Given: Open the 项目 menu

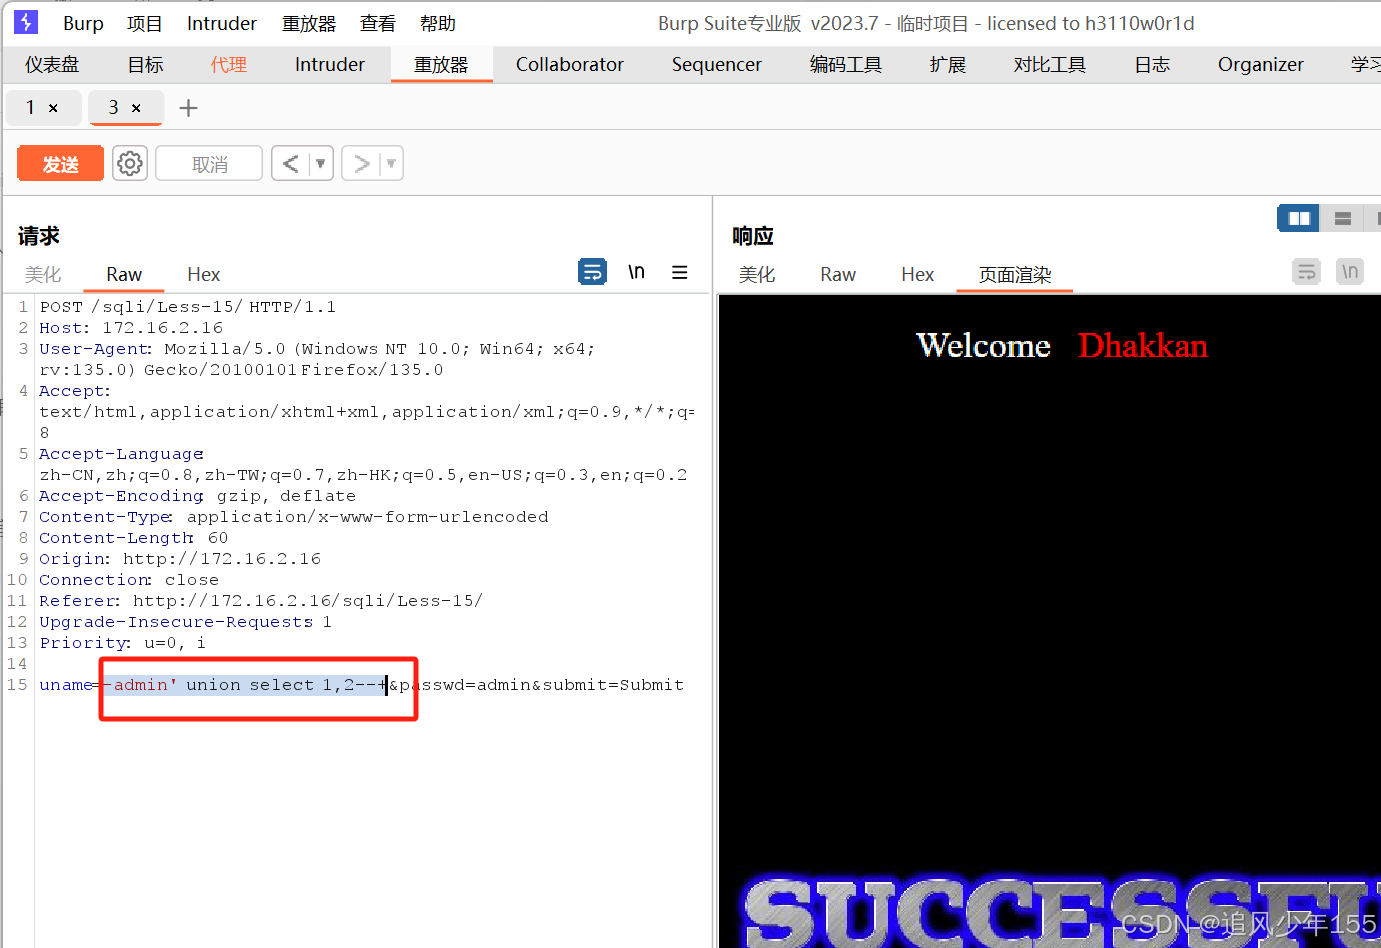Looking at the screenshot, I should [144, 23].
